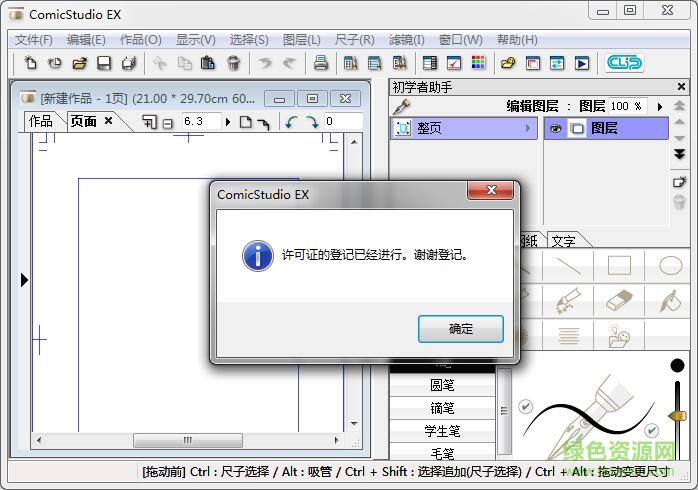
Task: Click the play arrow window icon in toolbar
Action: coord(581,63)
